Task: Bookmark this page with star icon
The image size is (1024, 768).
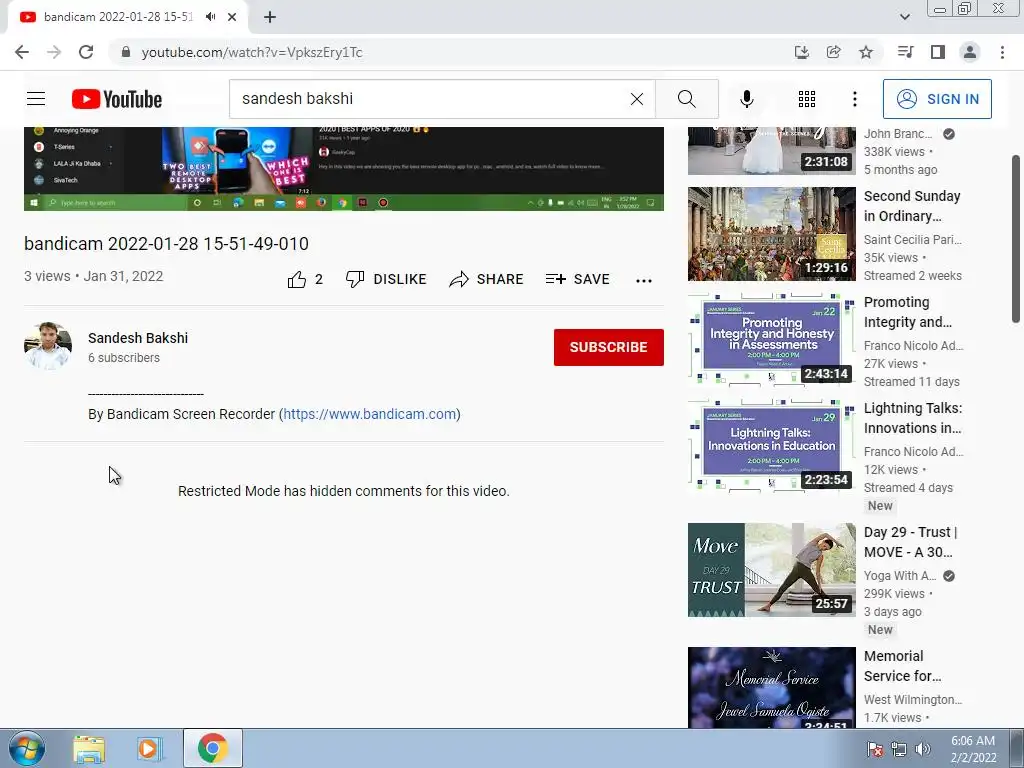Action: coord(866,52)
